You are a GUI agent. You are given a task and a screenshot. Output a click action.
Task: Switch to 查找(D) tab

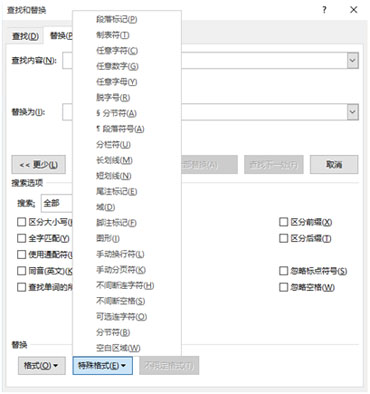25,36
